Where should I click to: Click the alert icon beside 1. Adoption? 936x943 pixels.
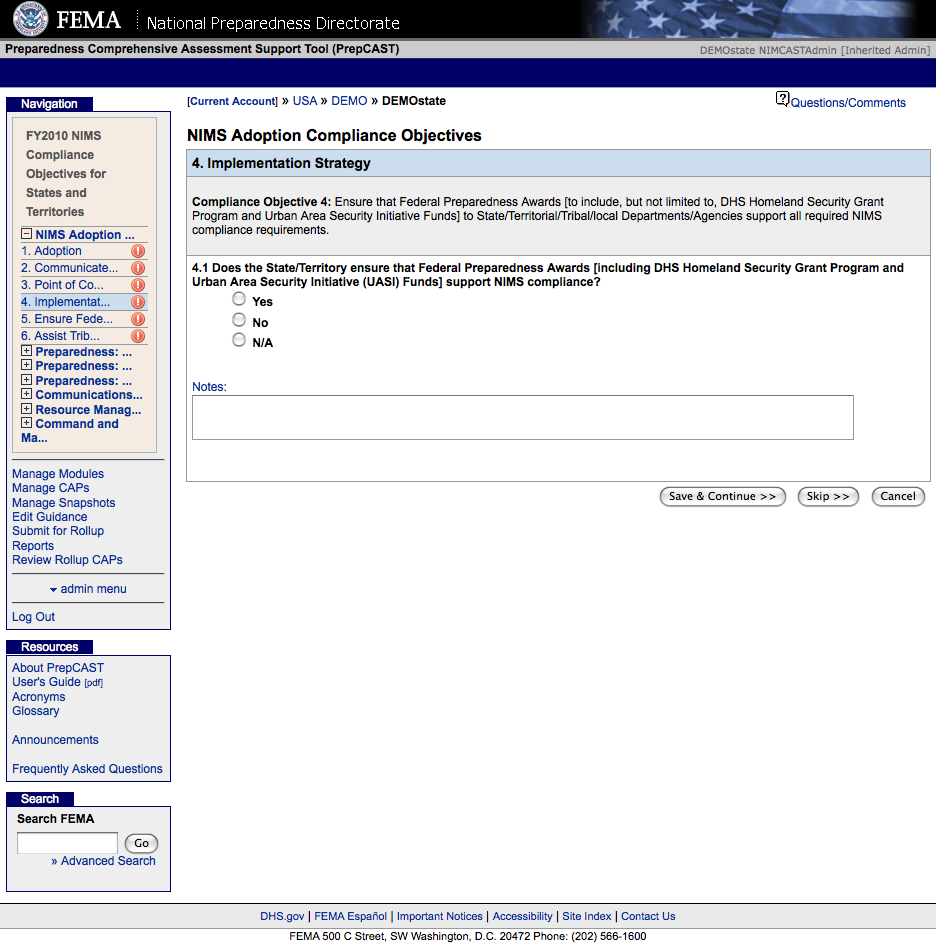[138, 251]
